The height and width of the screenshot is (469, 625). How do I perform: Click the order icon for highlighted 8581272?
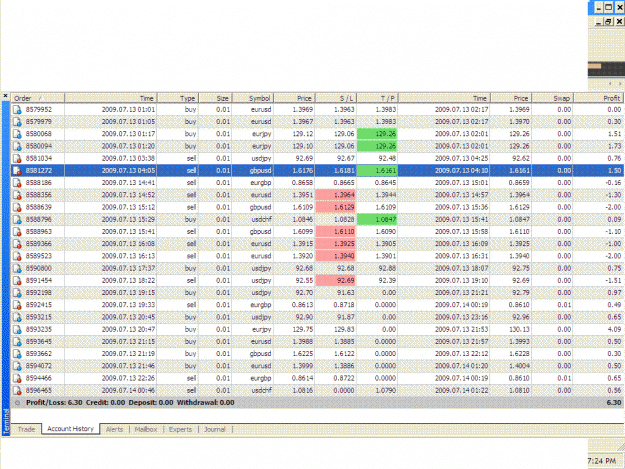point(17,171)
